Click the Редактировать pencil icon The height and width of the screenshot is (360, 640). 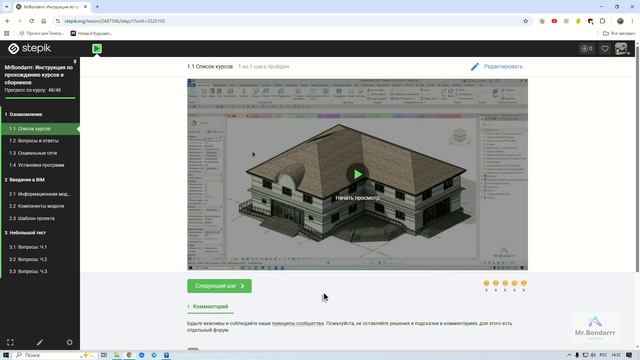click(474, 67)
